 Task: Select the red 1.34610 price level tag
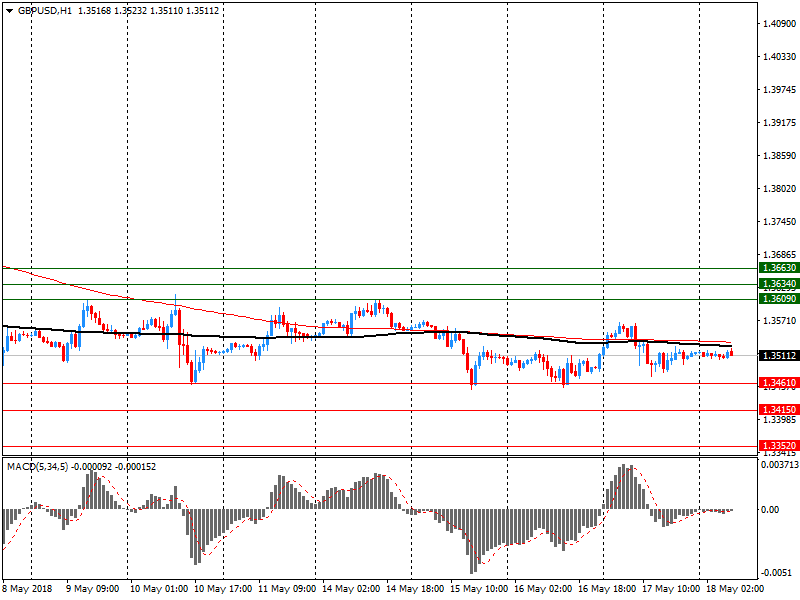tap(779, 383)
